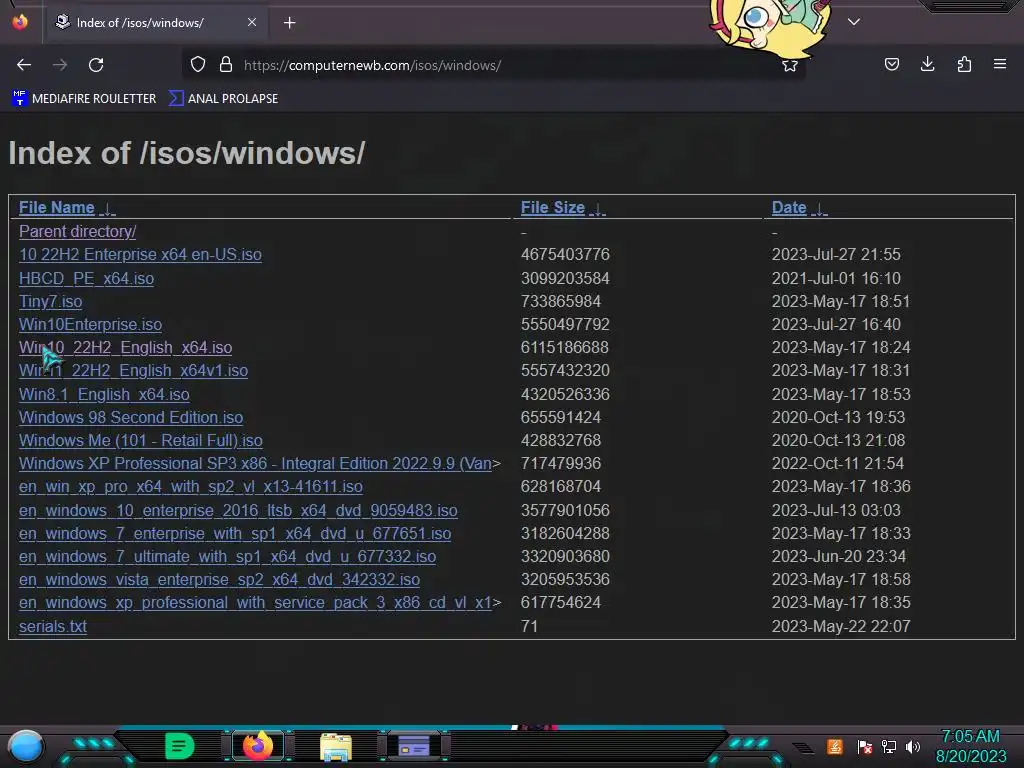Click Windows Me (101 - Retail Full).iso

[140, 440]
